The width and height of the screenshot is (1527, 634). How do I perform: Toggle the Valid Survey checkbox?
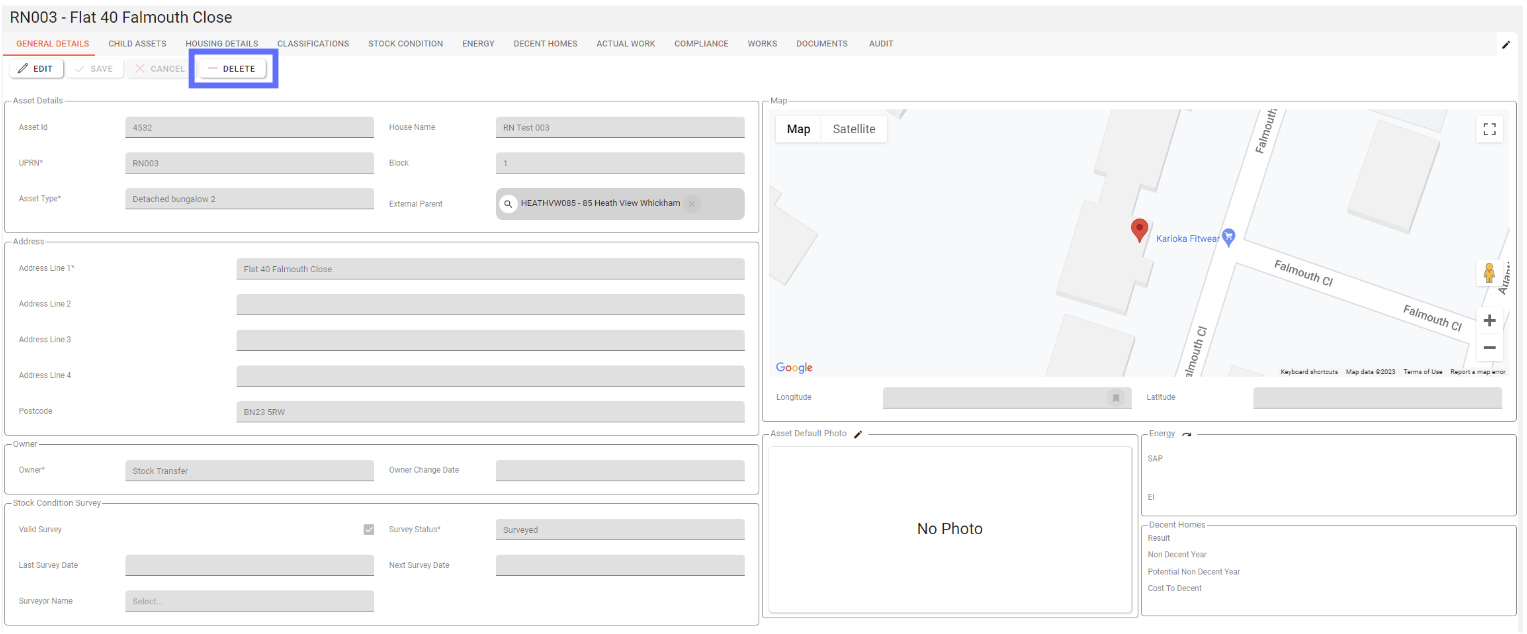(x=368, y=529)
